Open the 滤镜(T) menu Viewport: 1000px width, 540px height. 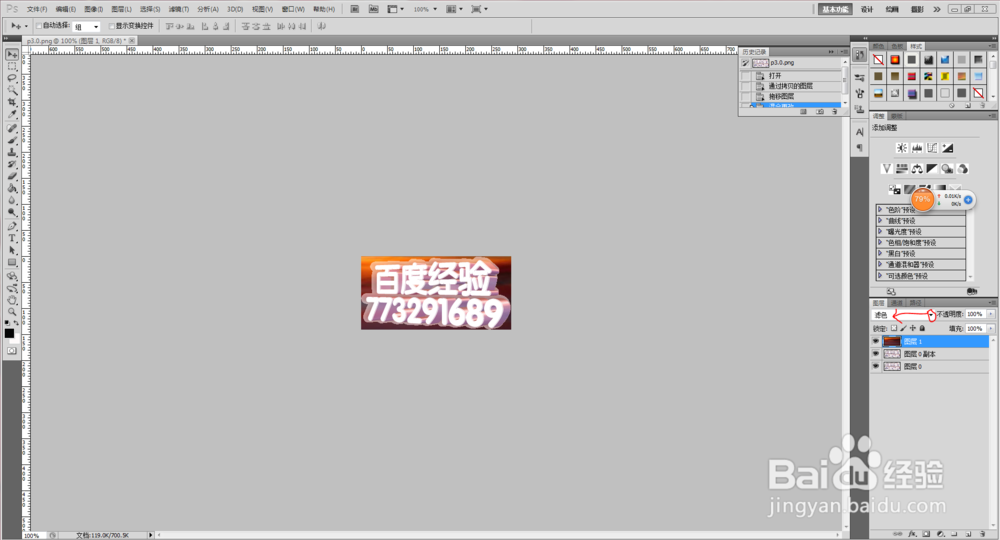179,10
